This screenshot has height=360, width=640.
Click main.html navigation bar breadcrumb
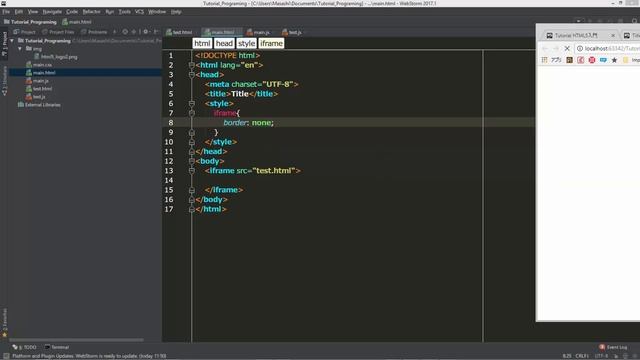click(x=77, y=22)
